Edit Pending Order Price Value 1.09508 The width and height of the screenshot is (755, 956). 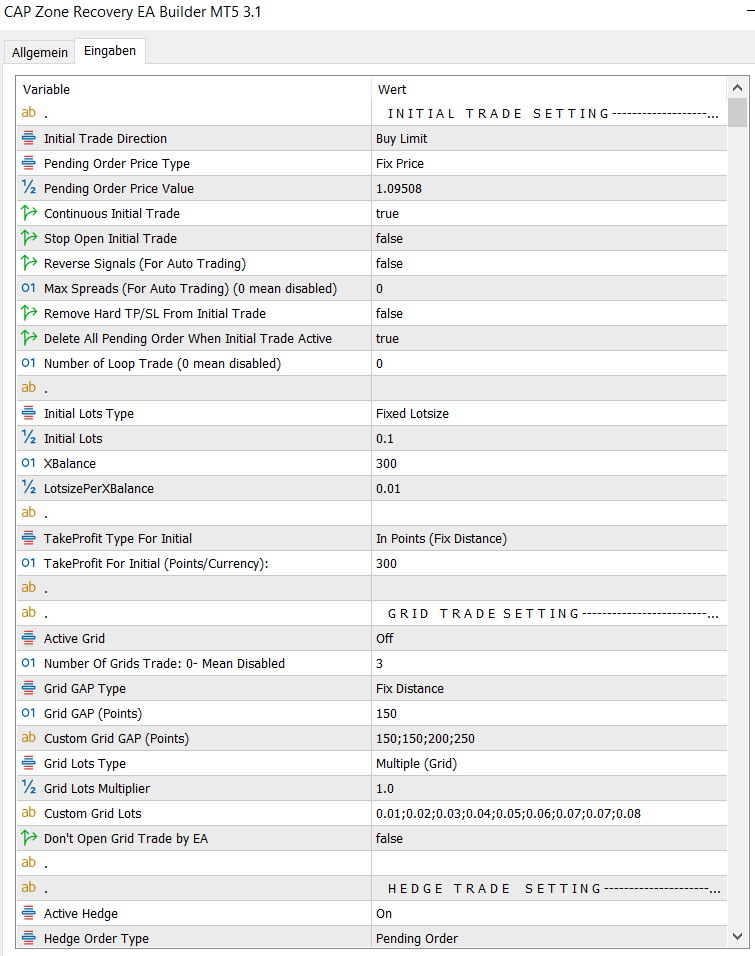point(549,188)
